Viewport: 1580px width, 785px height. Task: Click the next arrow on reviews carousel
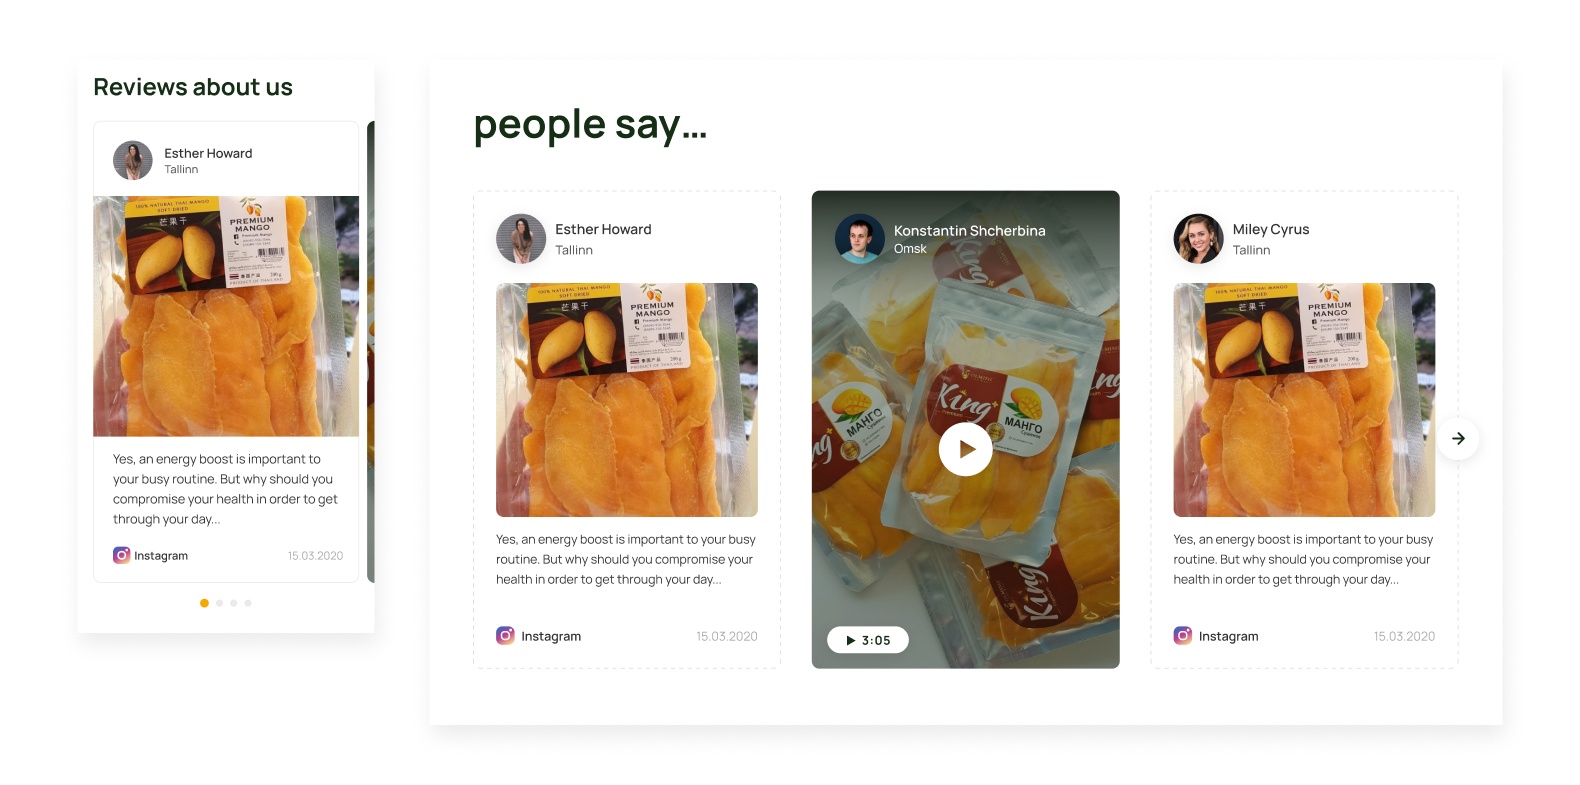1458,438
